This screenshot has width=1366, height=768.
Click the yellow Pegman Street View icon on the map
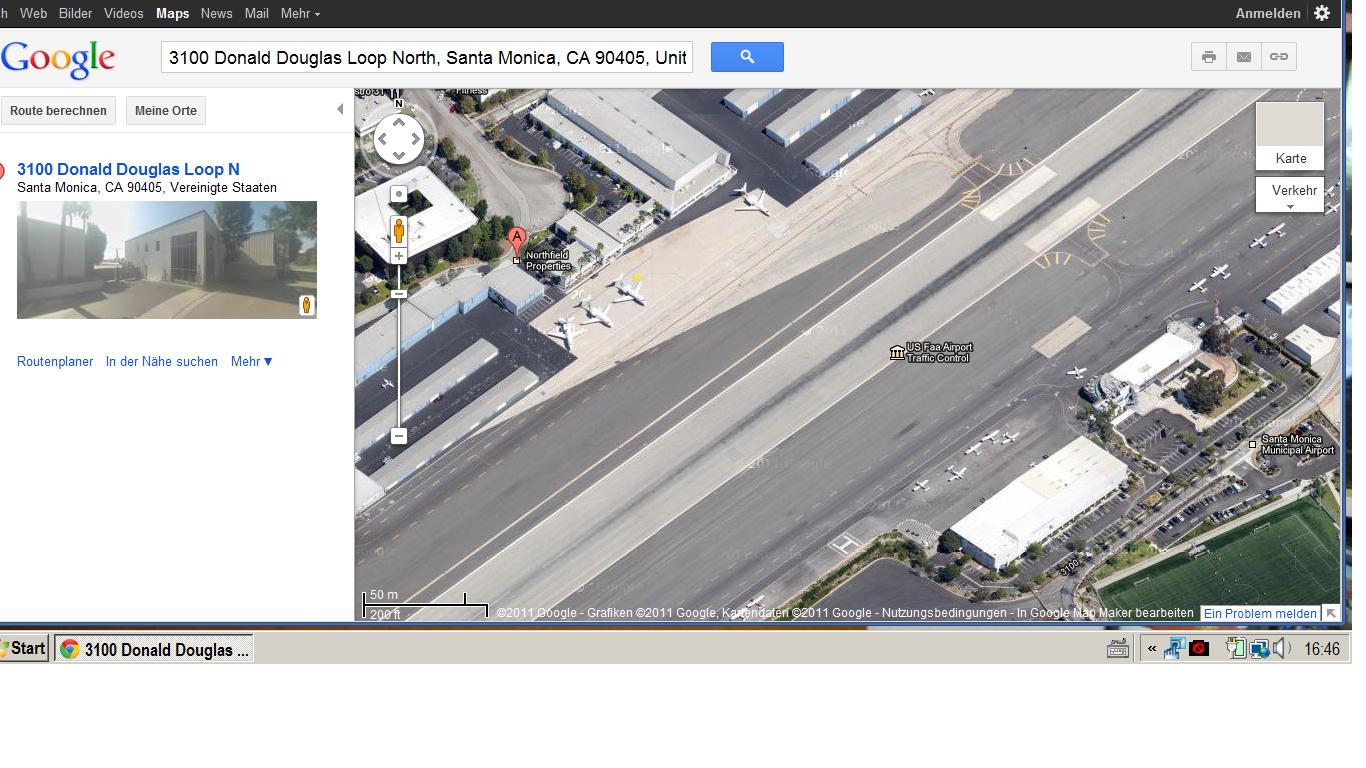[x=399, y=230]
